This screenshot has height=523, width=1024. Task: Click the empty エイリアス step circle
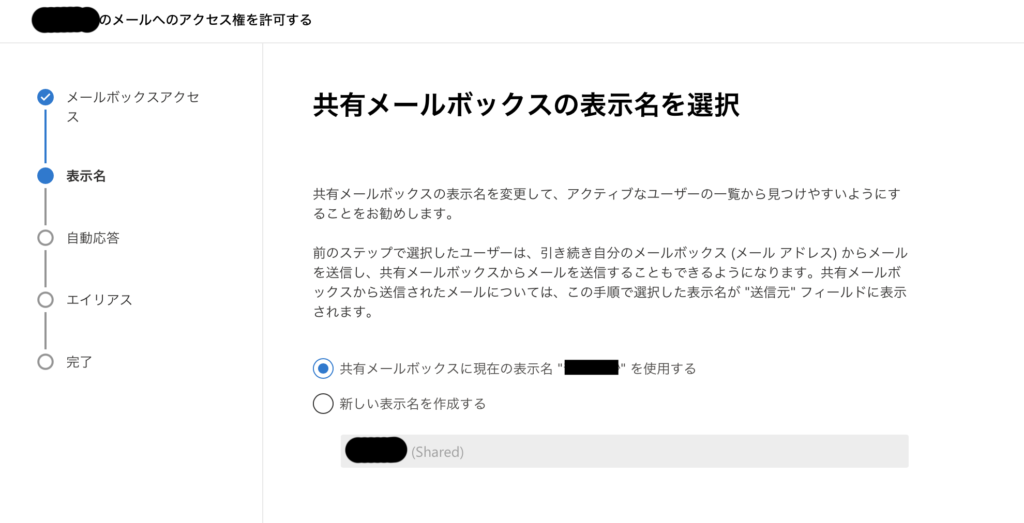point(45,300)
